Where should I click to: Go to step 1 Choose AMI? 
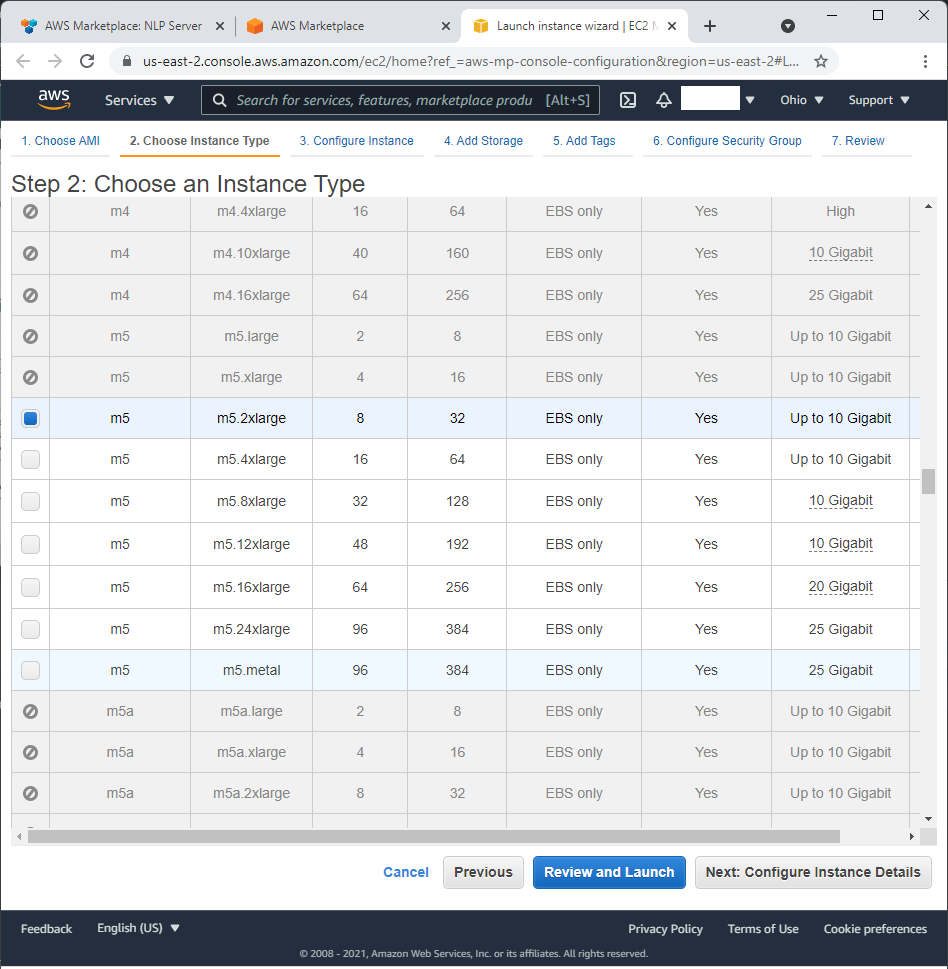61,141
